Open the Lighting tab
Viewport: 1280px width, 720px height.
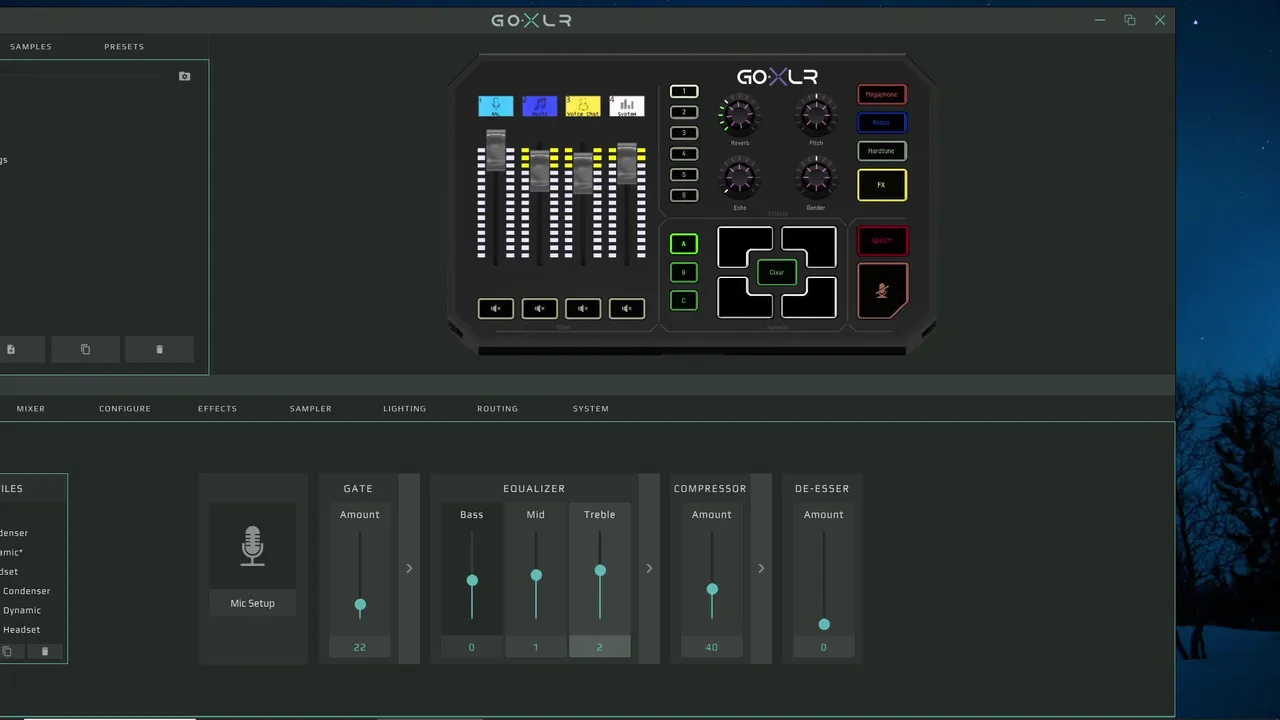(405, 408)
